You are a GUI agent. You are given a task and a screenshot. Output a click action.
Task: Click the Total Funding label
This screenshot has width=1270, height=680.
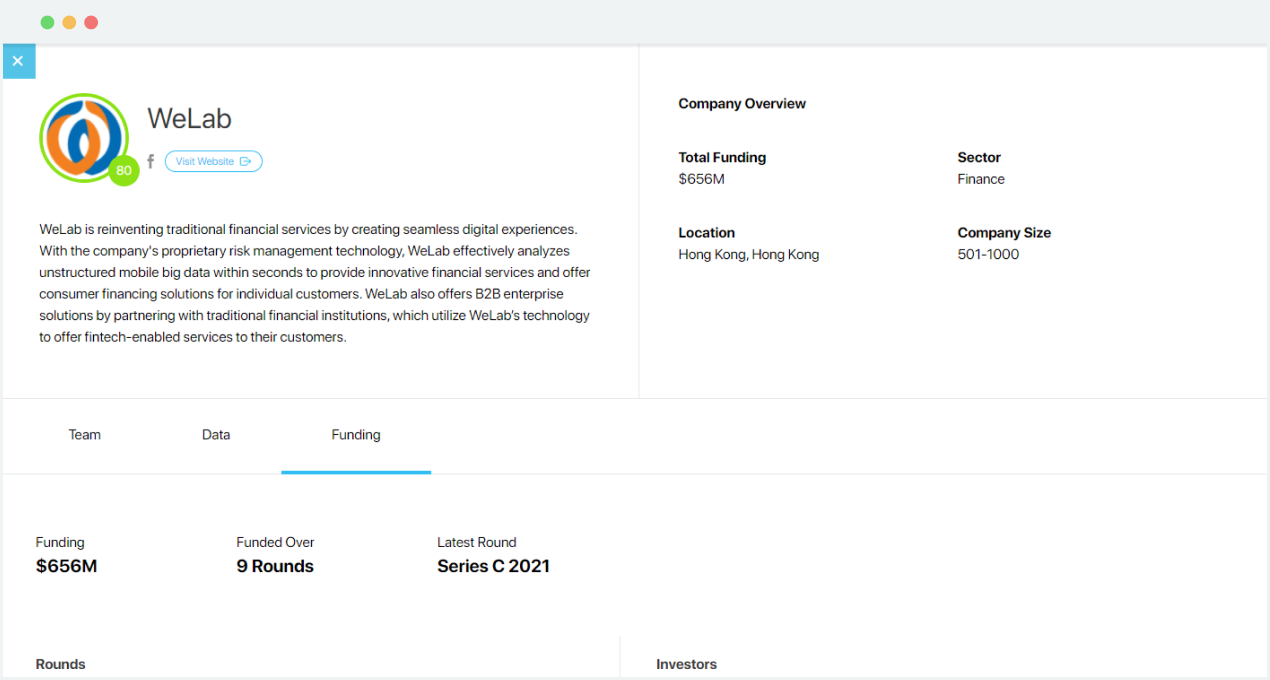tap(722, 157)
